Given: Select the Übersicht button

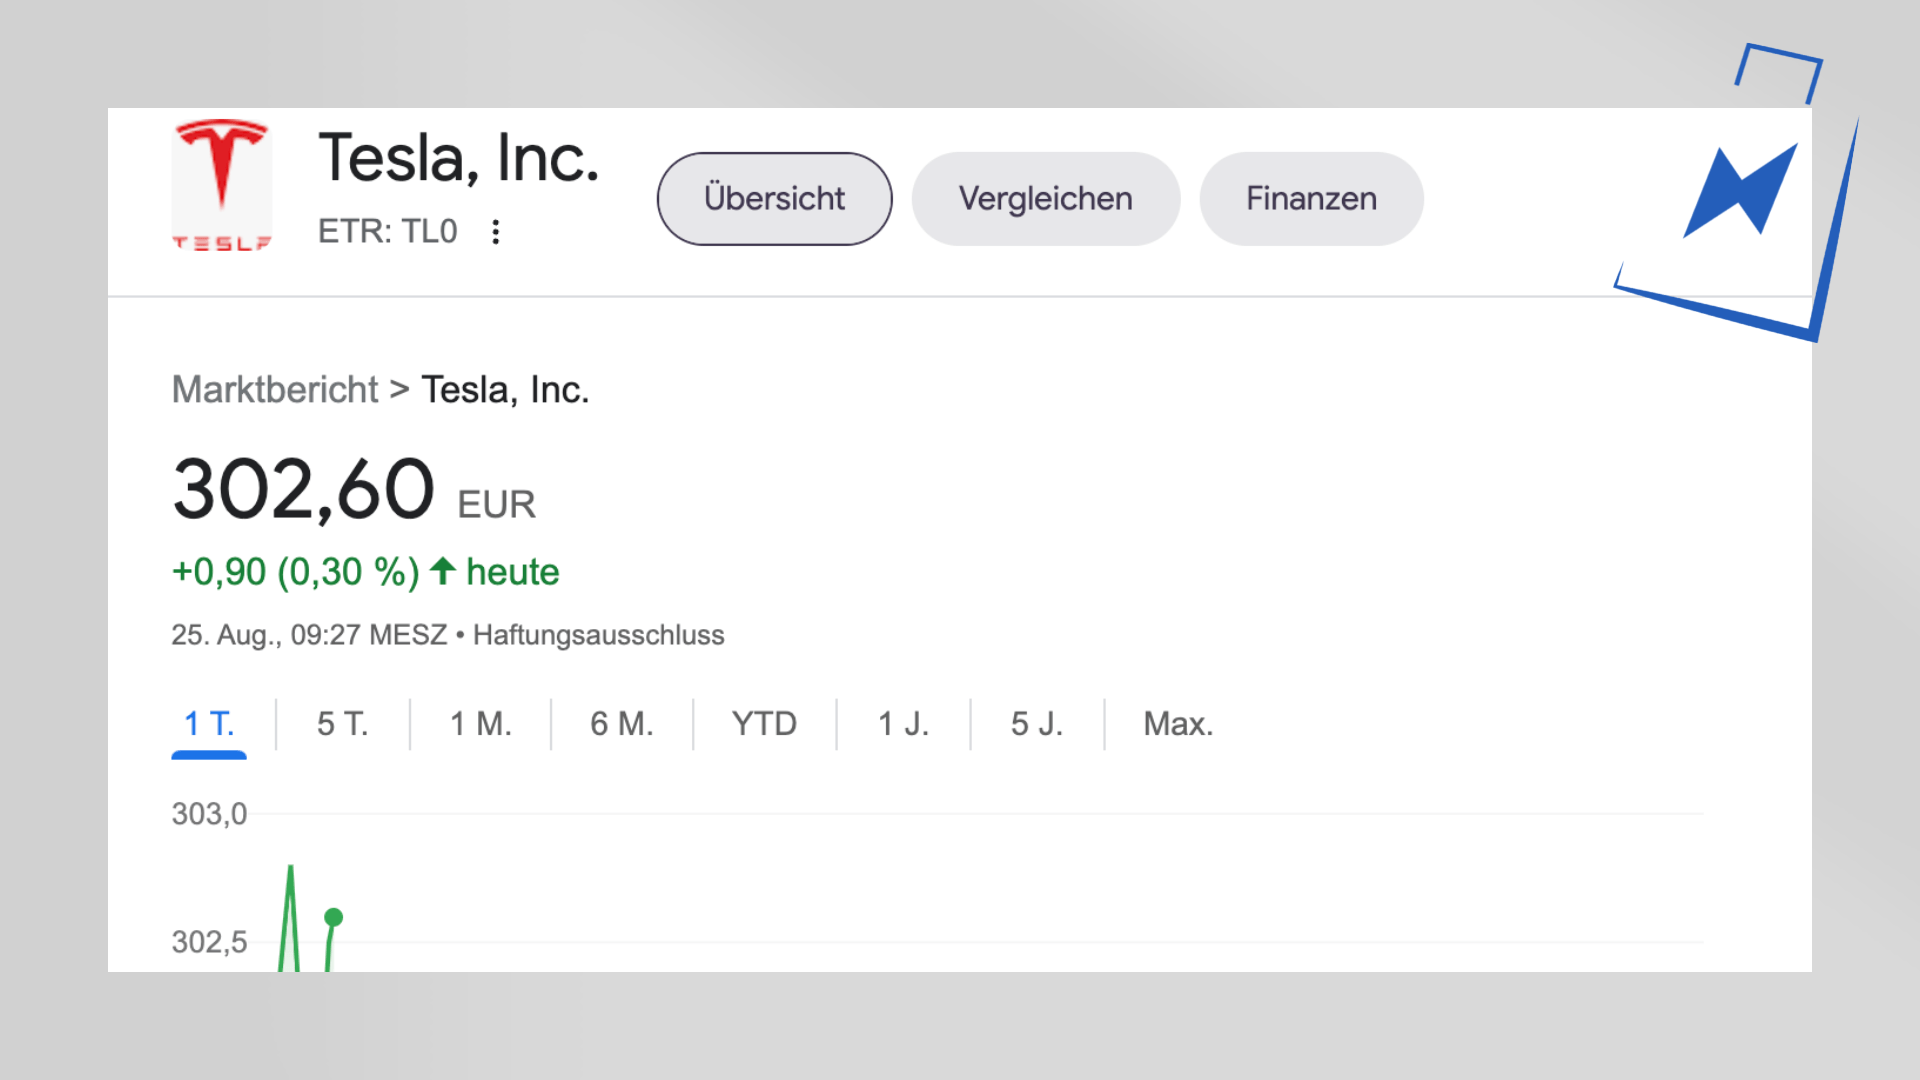Looking at the screenshot, I should coord(774,198).
